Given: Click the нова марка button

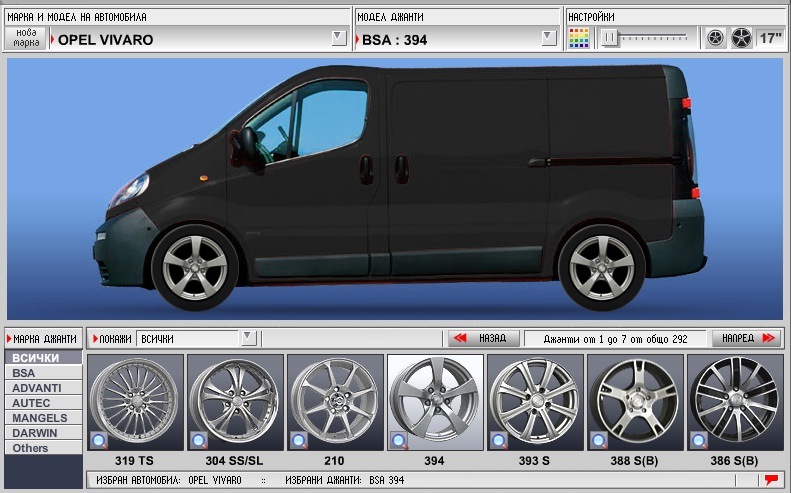Looking at the screenshot, I should click(26, 38).
